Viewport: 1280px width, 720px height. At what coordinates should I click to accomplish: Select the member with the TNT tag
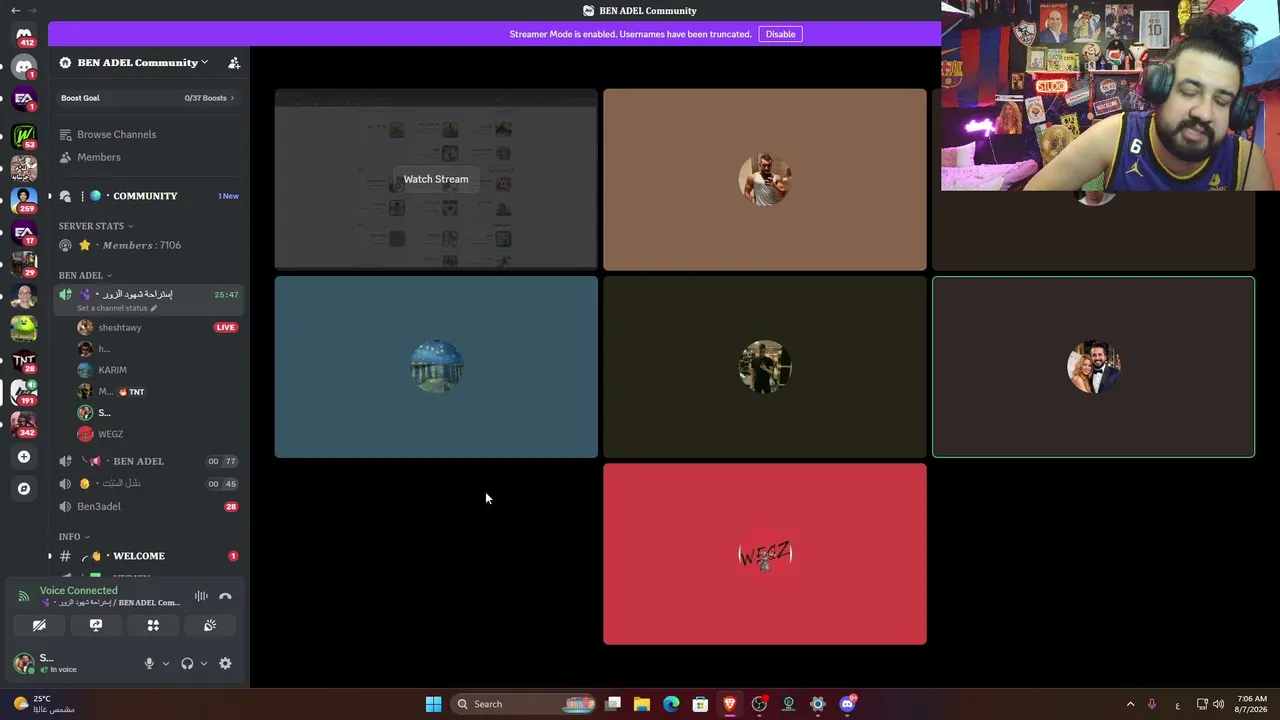[x=158, y=391]
